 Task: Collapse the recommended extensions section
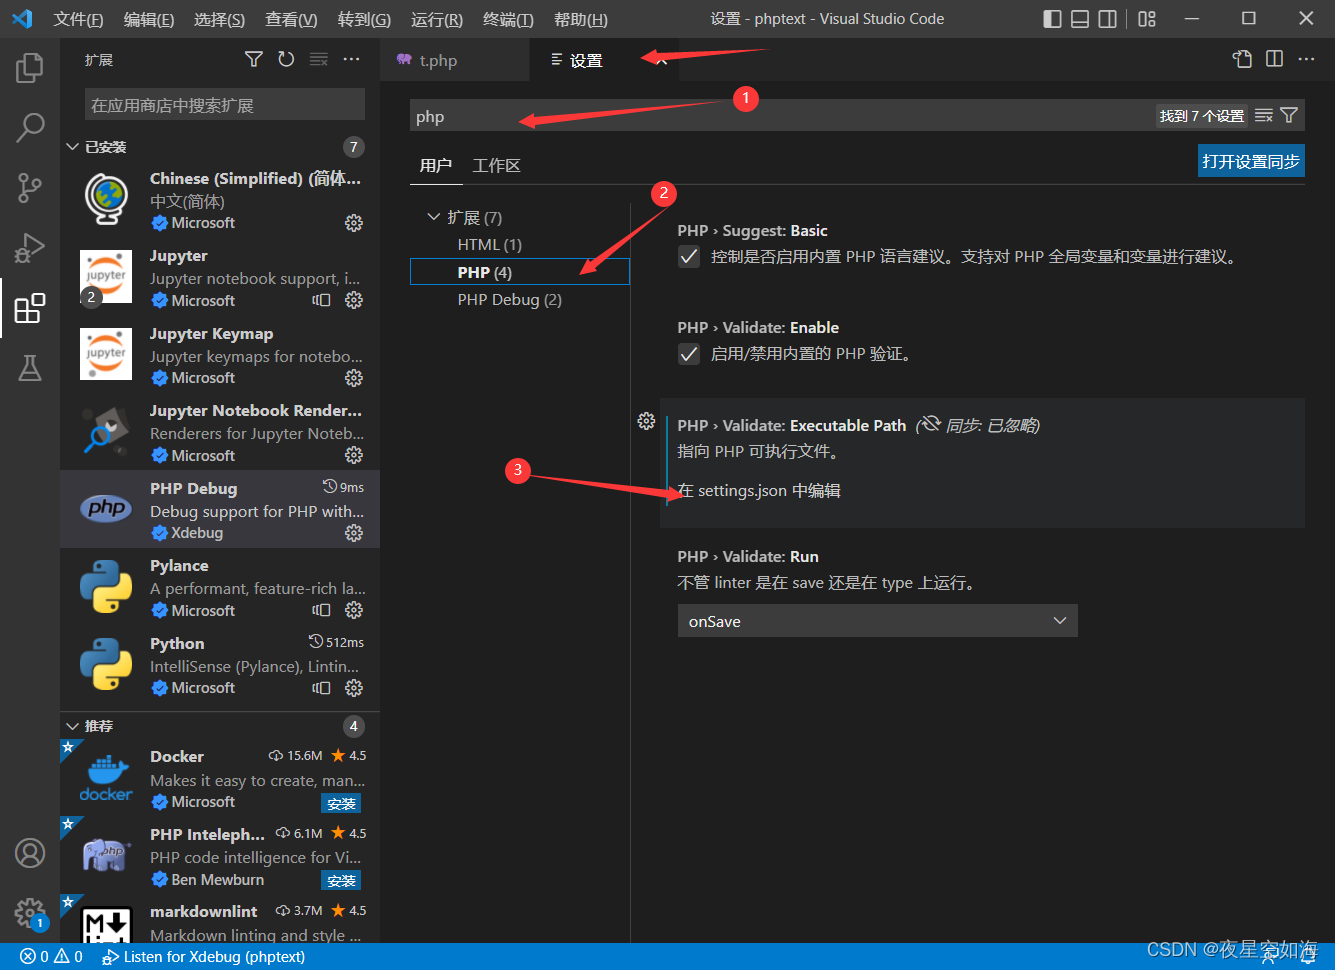point(73,726)
